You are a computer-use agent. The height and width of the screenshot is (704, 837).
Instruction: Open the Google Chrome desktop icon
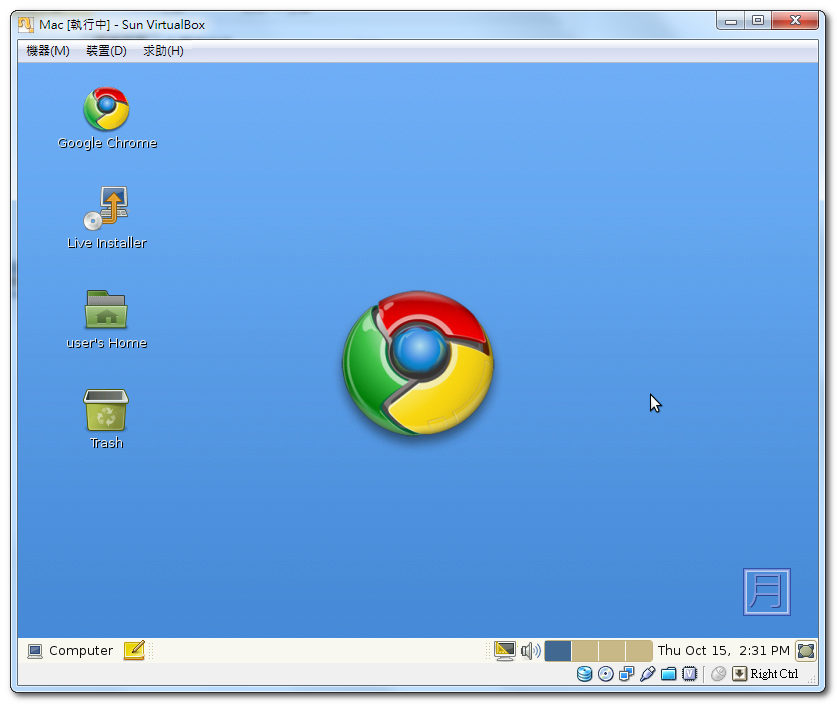tap(106, 110)
